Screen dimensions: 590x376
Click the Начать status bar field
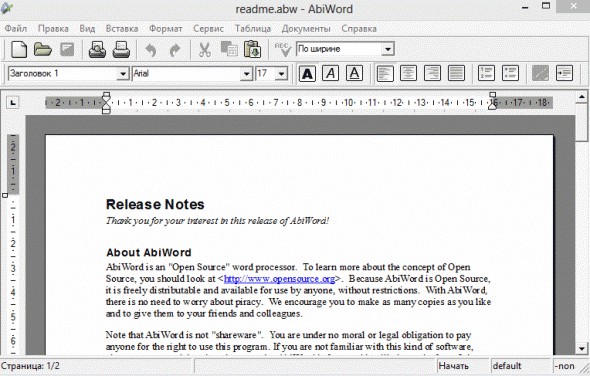pos(463,366)
